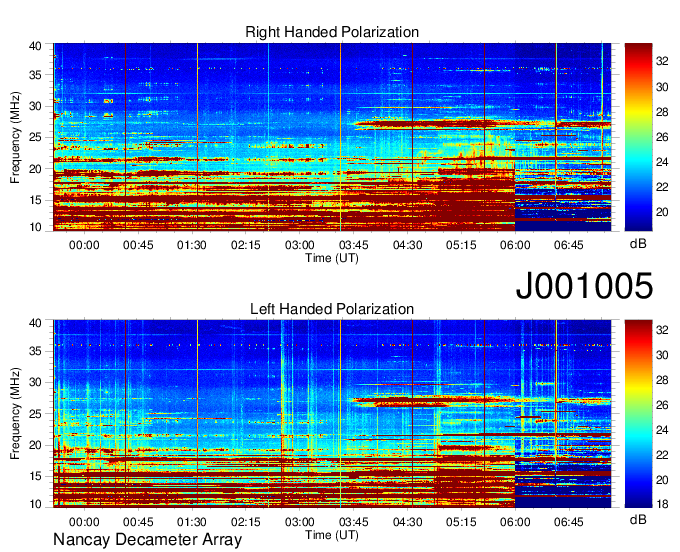Image resolution: width=680 pixels, height=552 pixels.
Task: Click "02:15" time tick of Right Handed plot
Action: (x=245, y=245)
